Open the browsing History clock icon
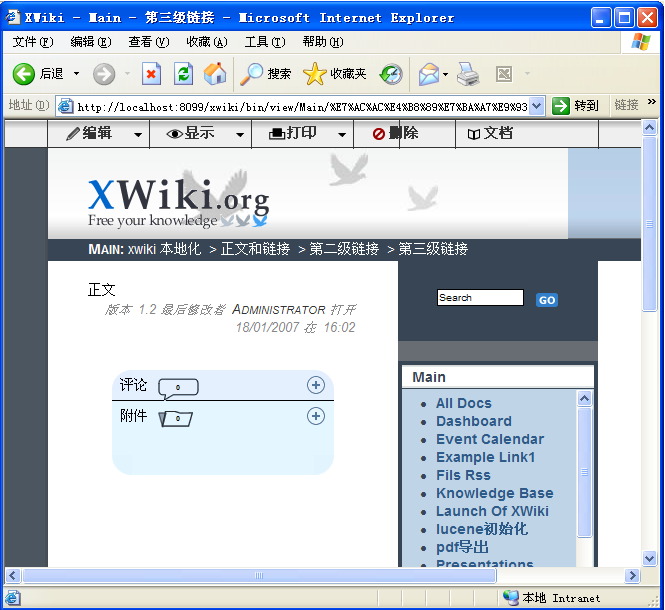Viewport: 665px width, 610px height. tap(391, 74)
